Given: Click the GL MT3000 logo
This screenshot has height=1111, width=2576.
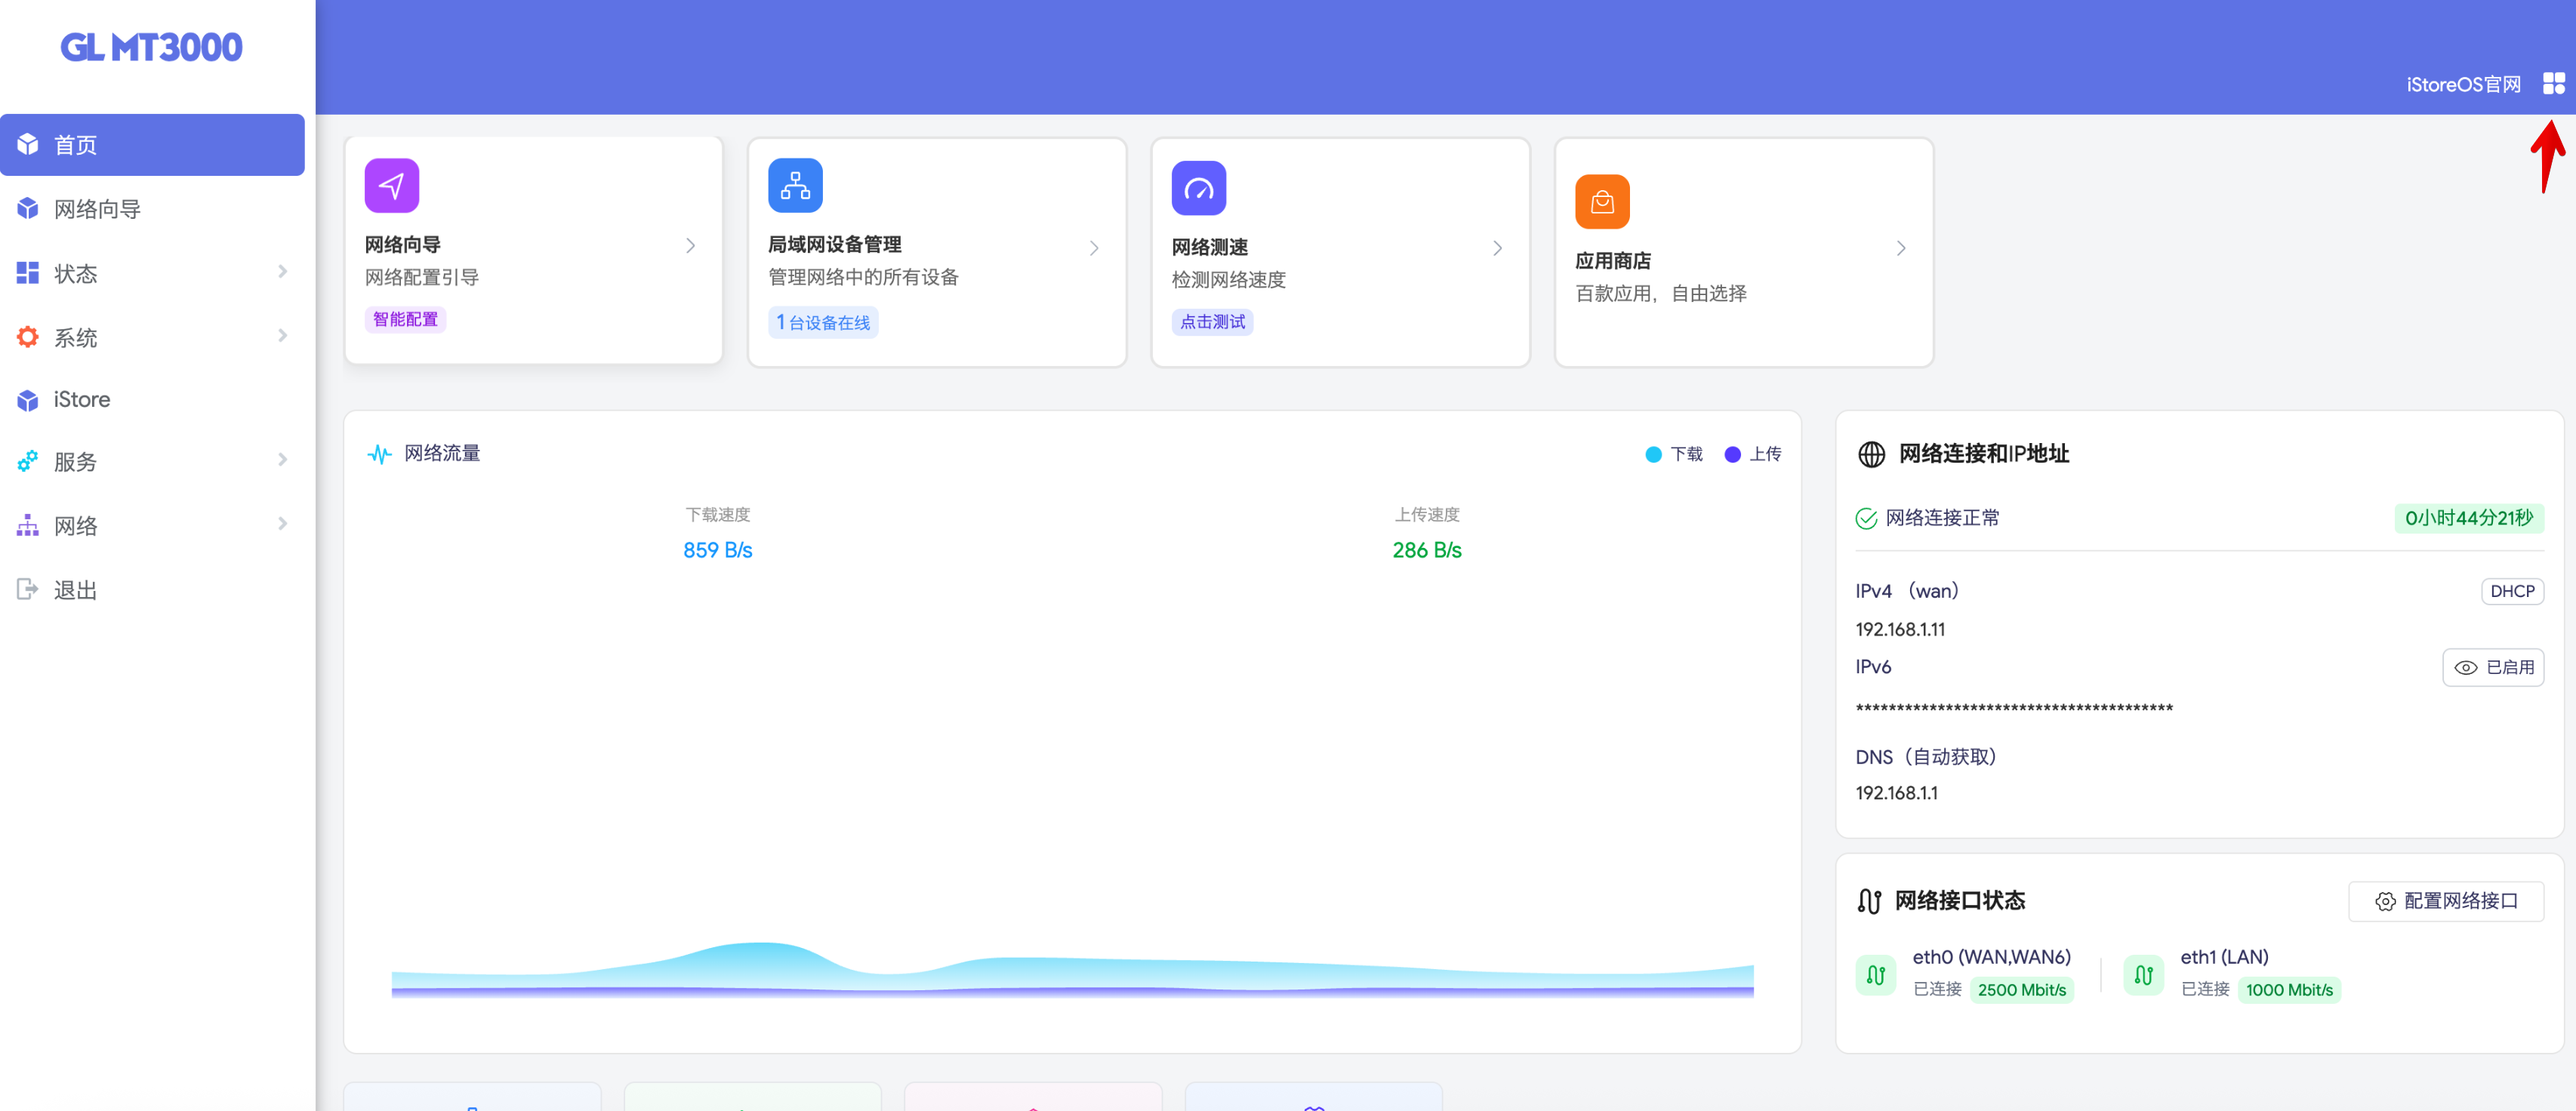Looking at the screenshot, I should pyautogui.click(x=151, y=47).
